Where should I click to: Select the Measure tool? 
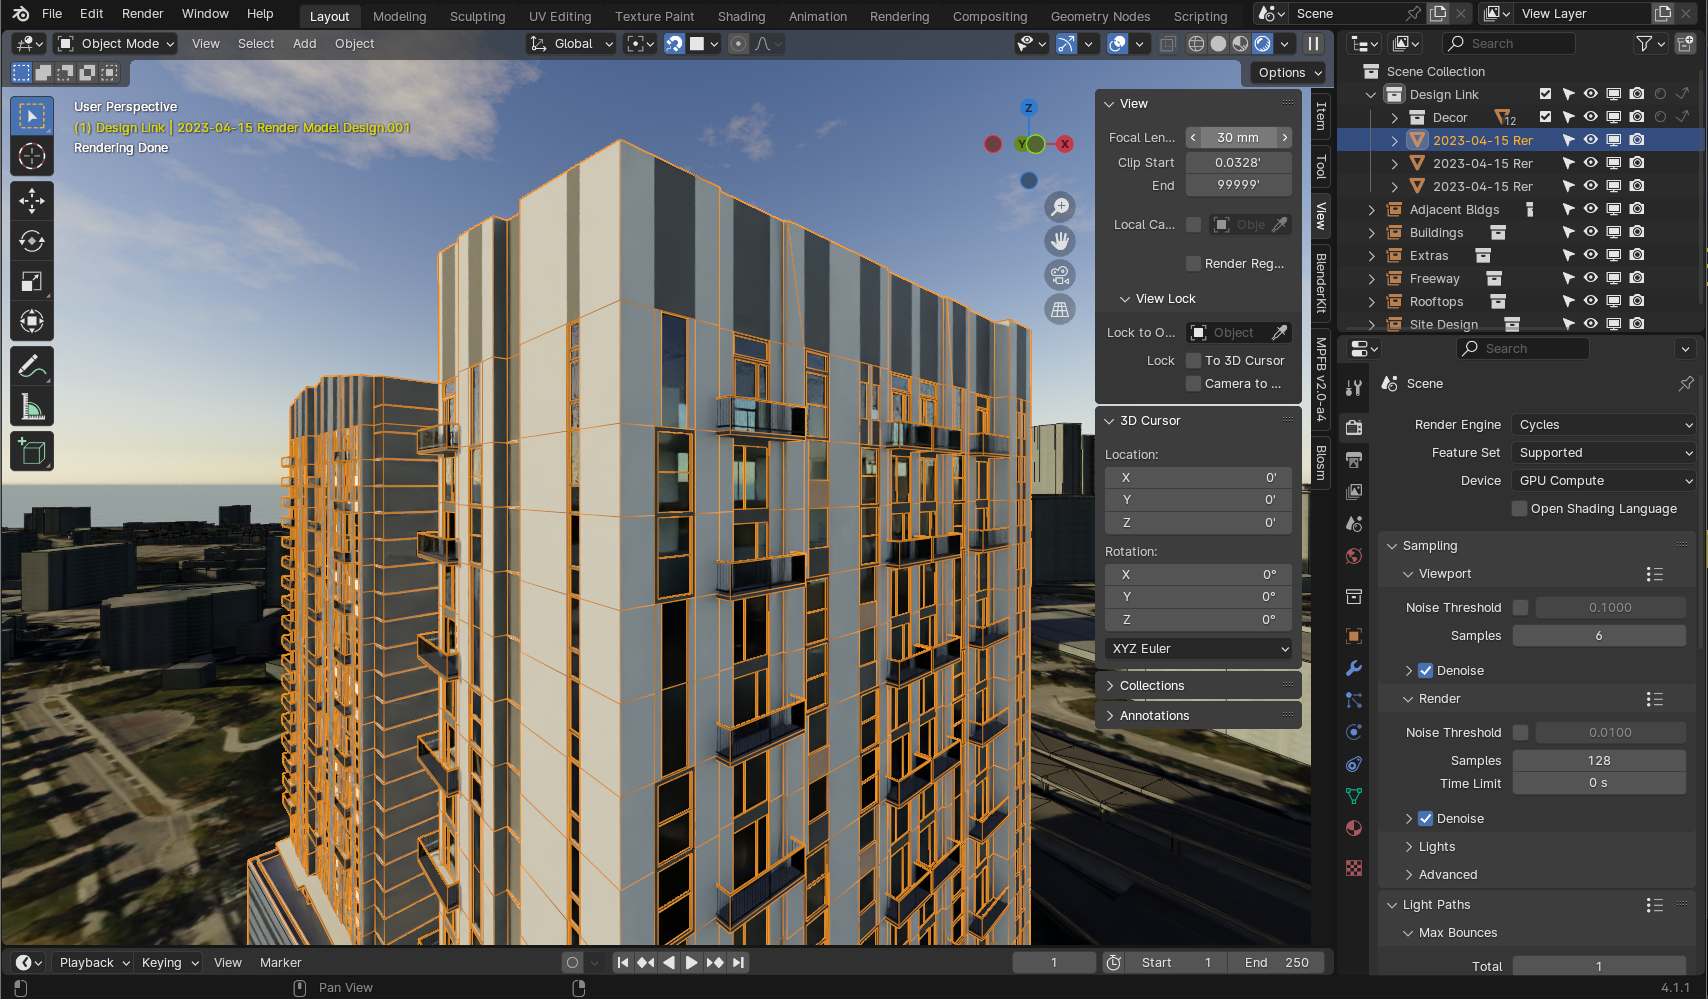click(x=32, y=407)
